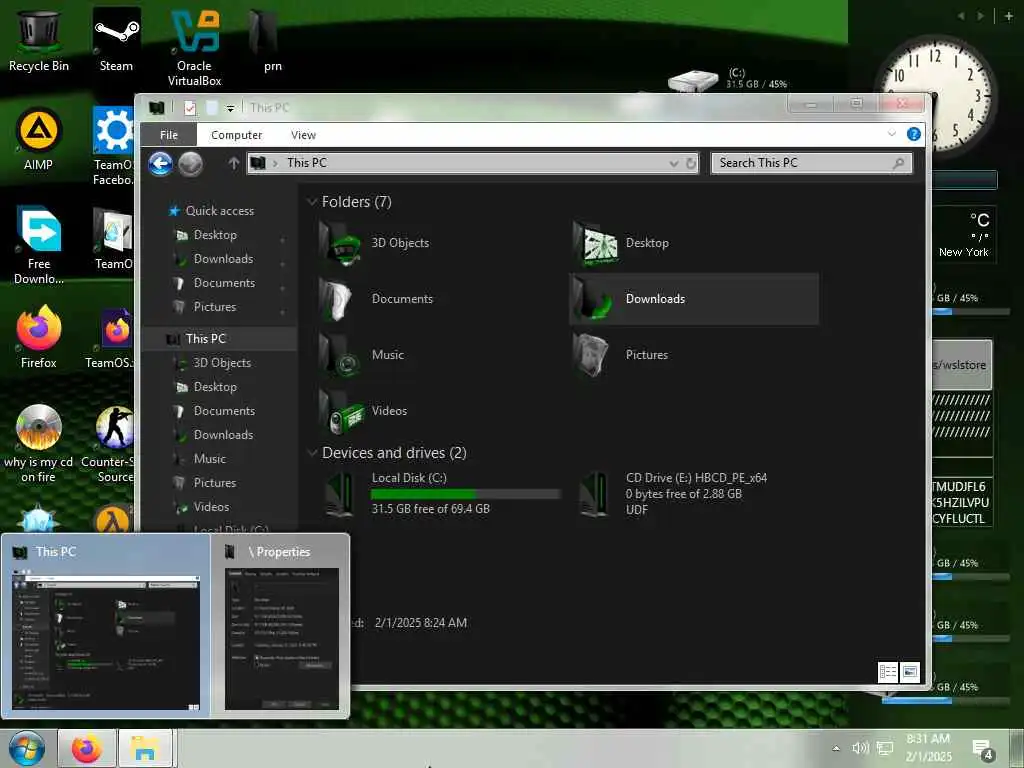Show hidden tray icons arrow
The height and width of the screenshot is (768, 1024).
point(836,748)
